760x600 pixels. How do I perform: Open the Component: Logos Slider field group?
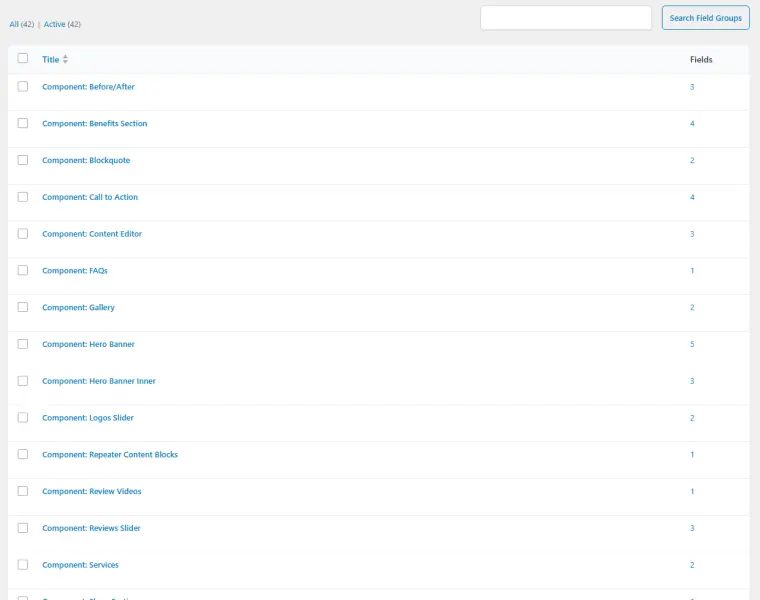click(x=88, y=418)
